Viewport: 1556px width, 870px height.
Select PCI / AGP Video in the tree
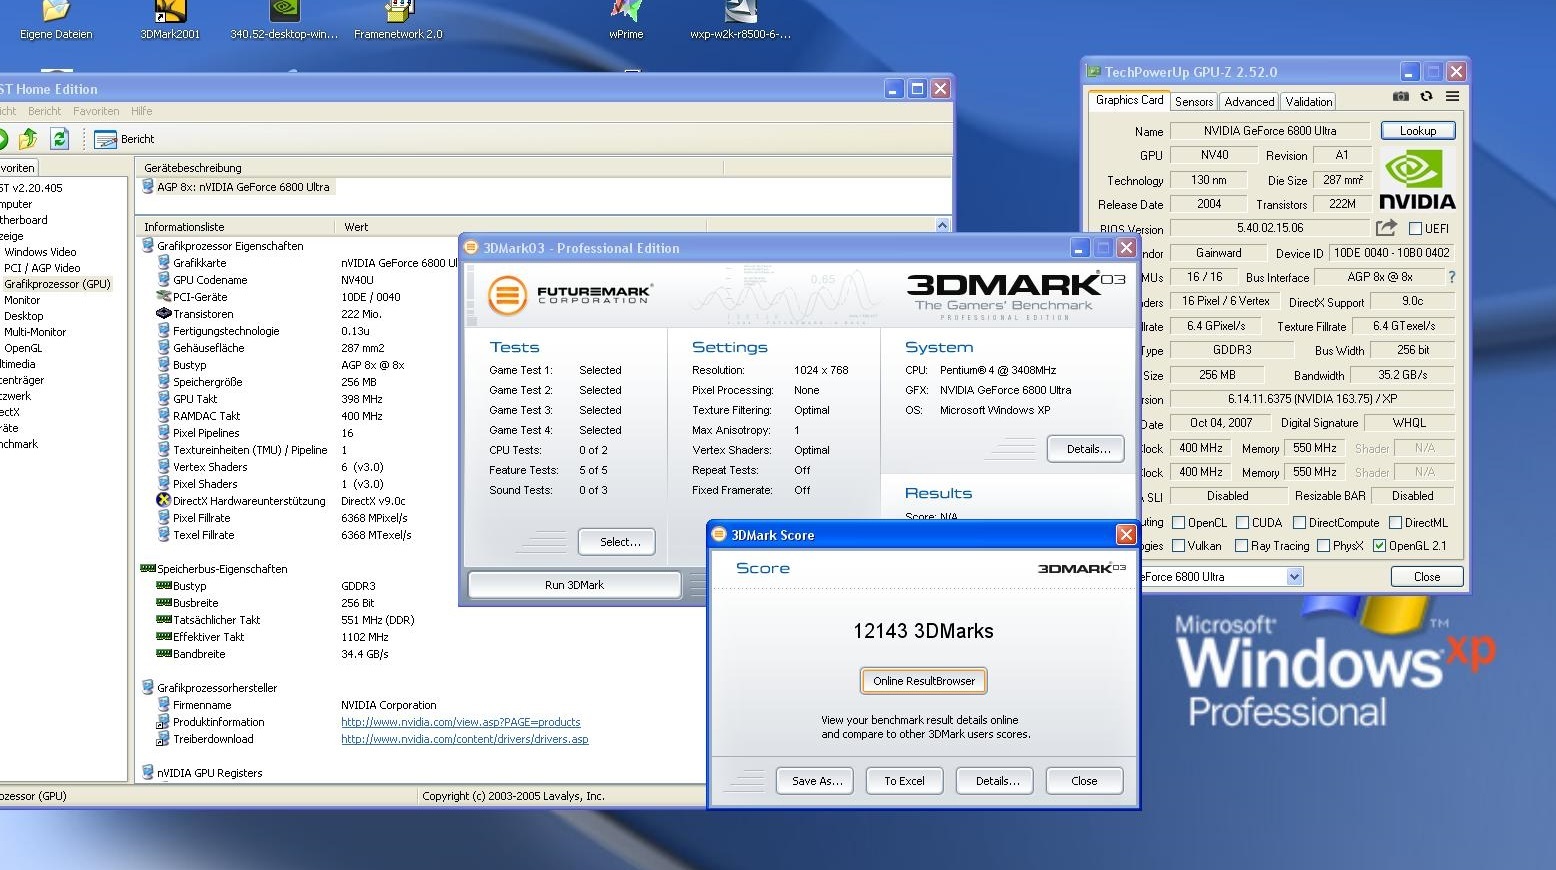coord(42,268)
